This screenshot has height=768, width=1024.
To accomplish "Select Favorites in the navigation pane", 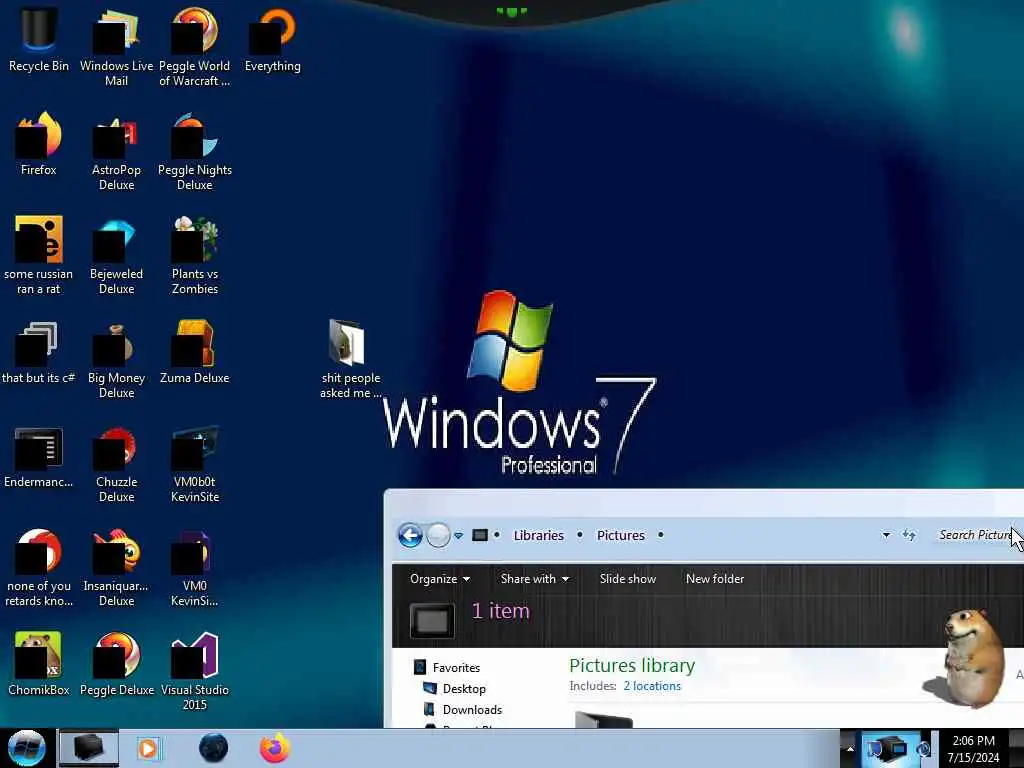I will [447, 667].
